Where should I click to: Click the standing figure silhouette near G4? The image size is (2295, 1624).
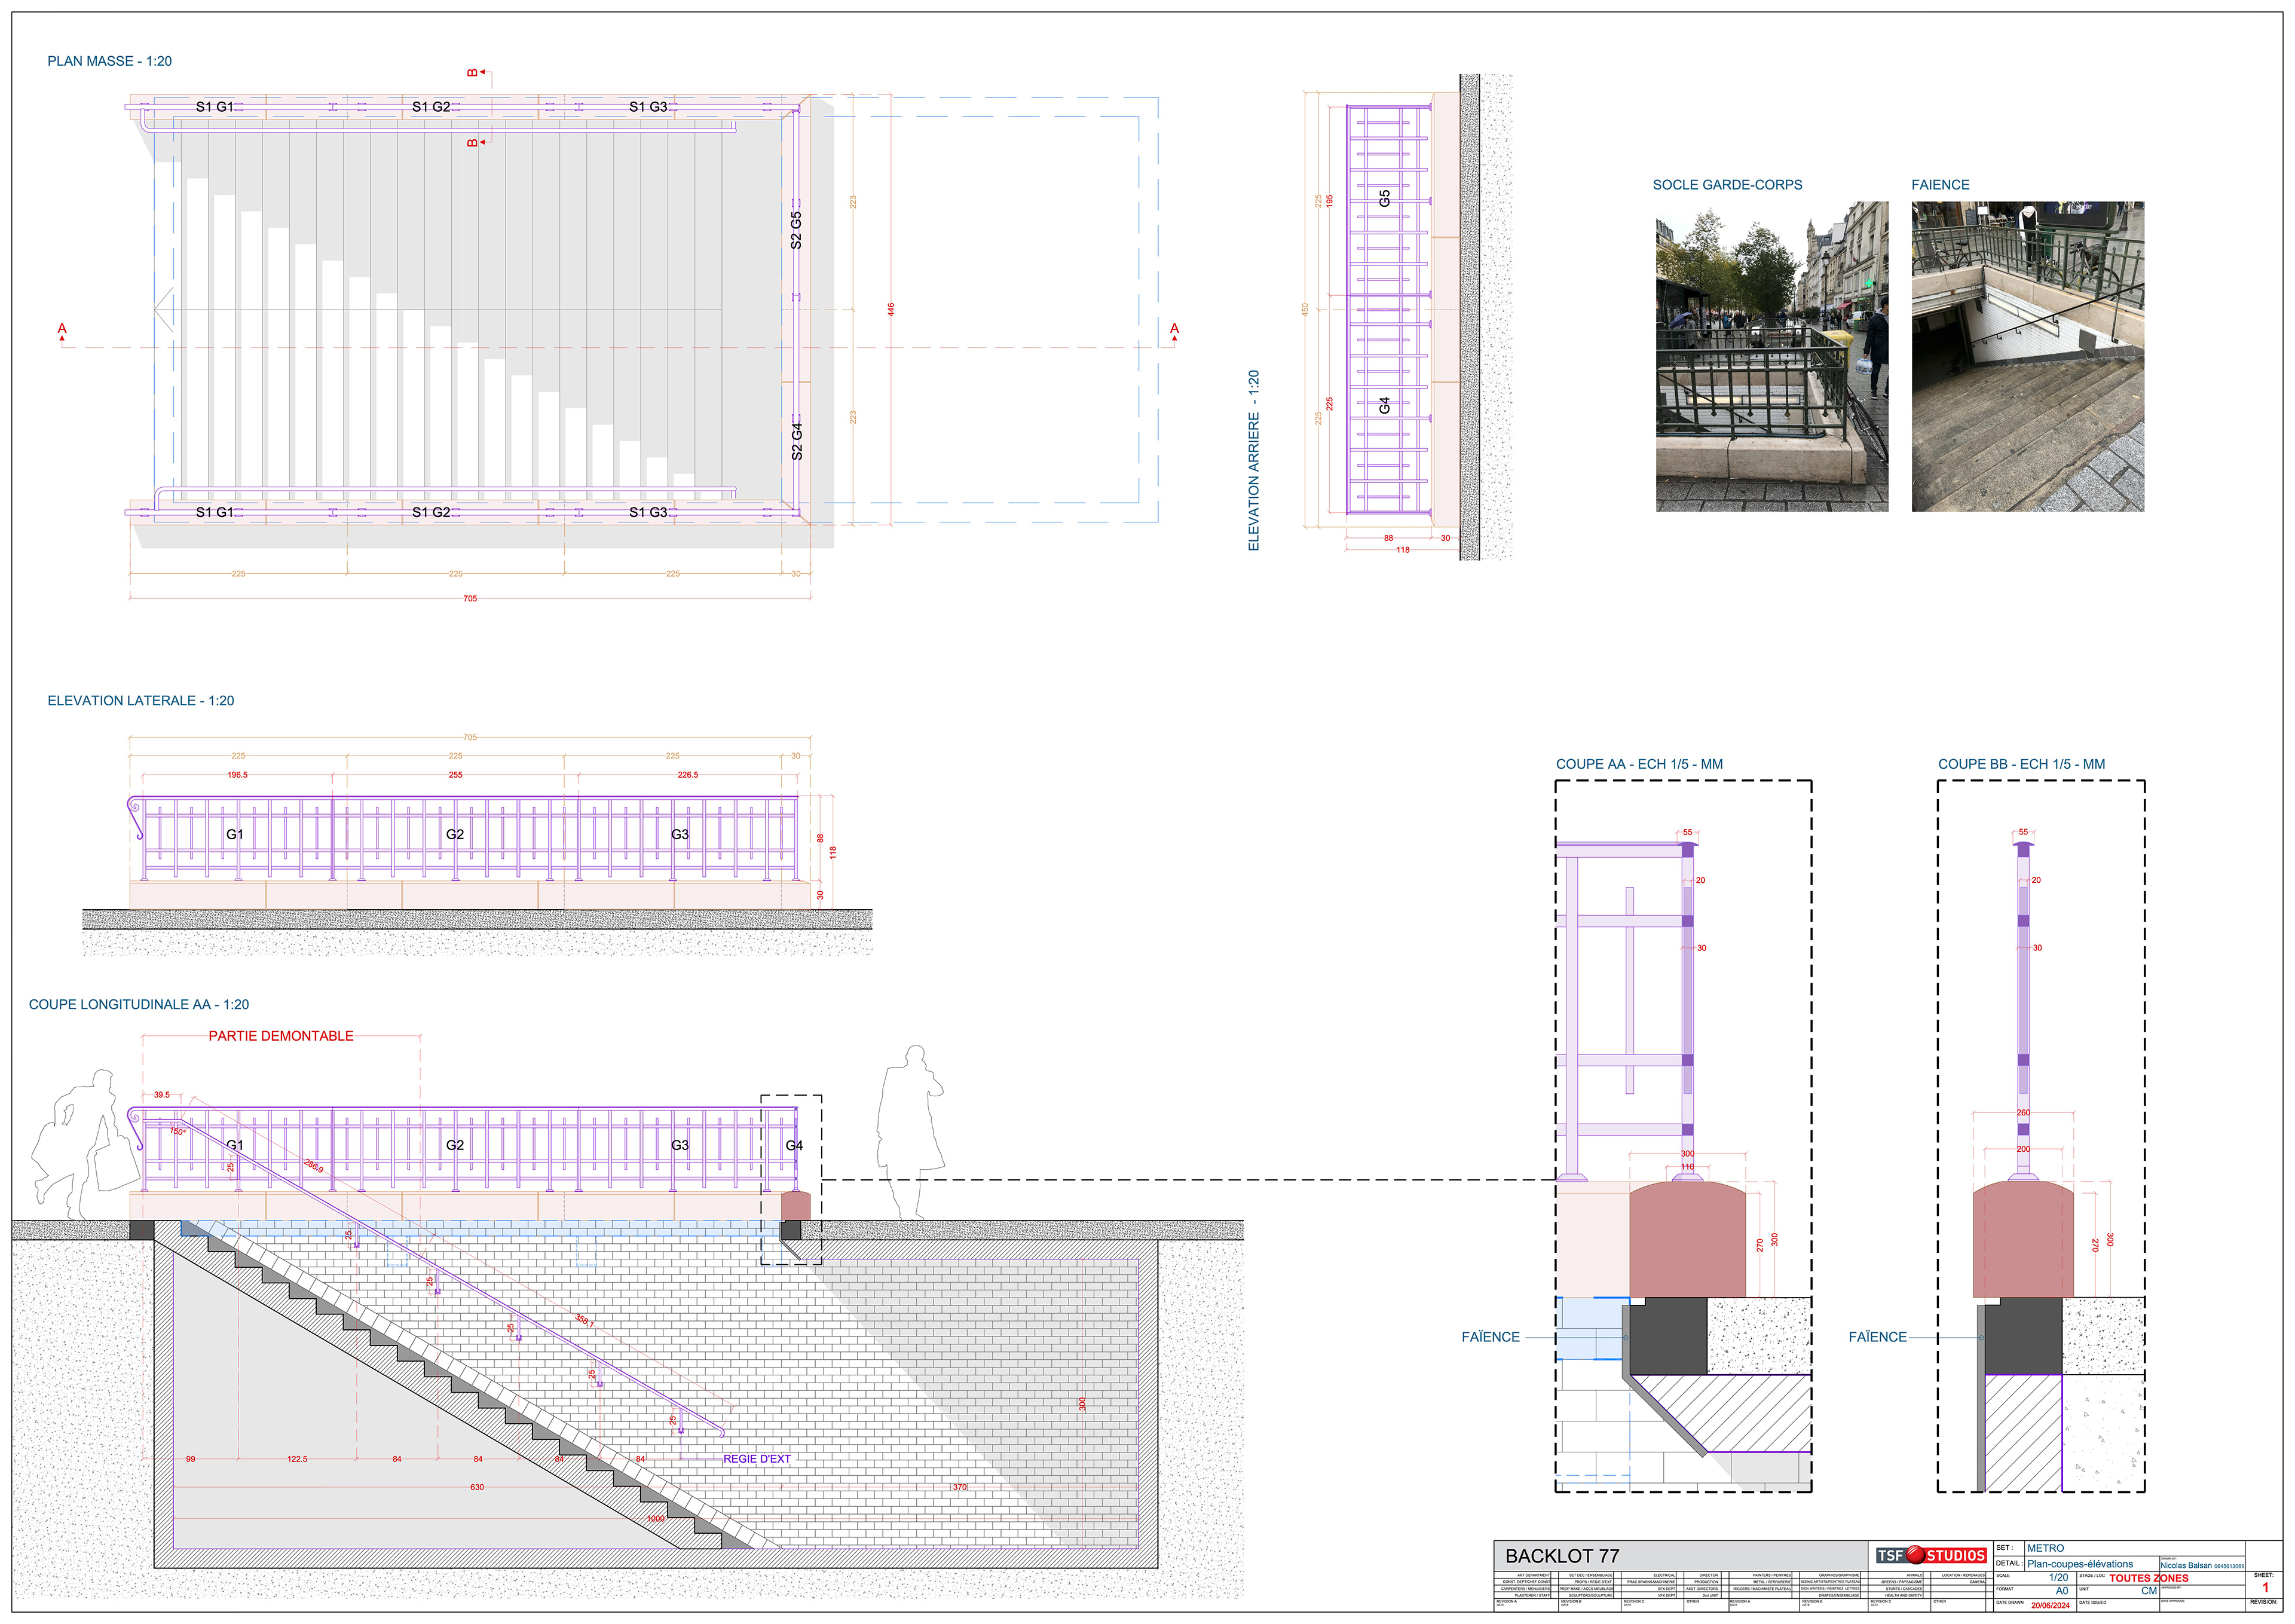[x=910, y=1132]
